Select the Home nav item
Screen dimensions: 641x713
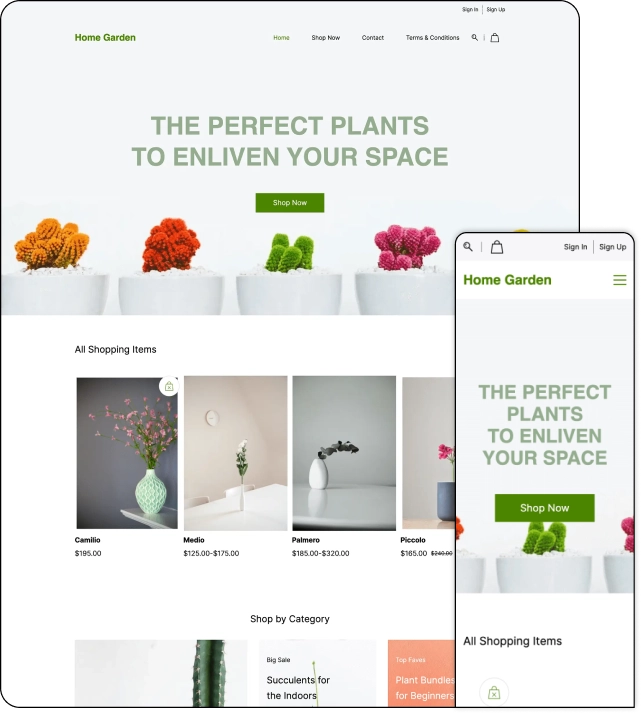click(281, 38)
